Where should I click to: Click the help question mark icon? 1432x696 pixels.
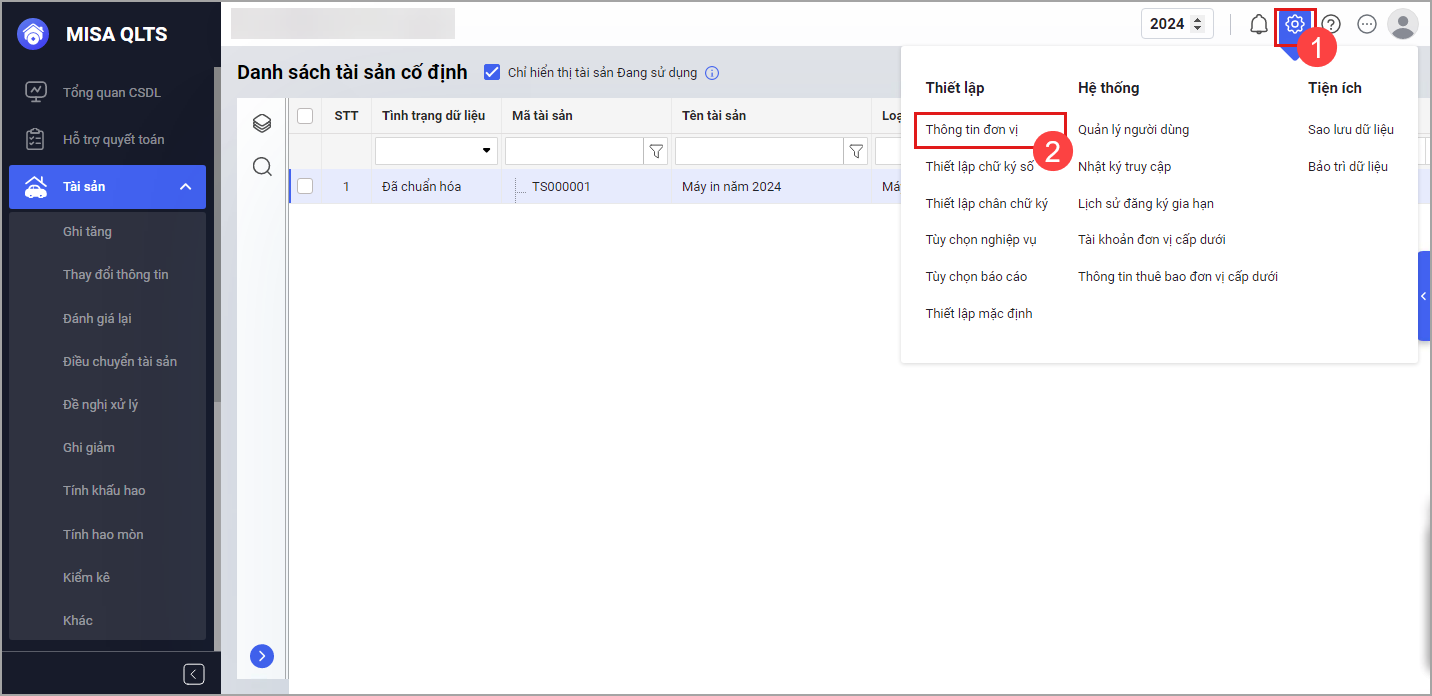tap(1331, 24)
